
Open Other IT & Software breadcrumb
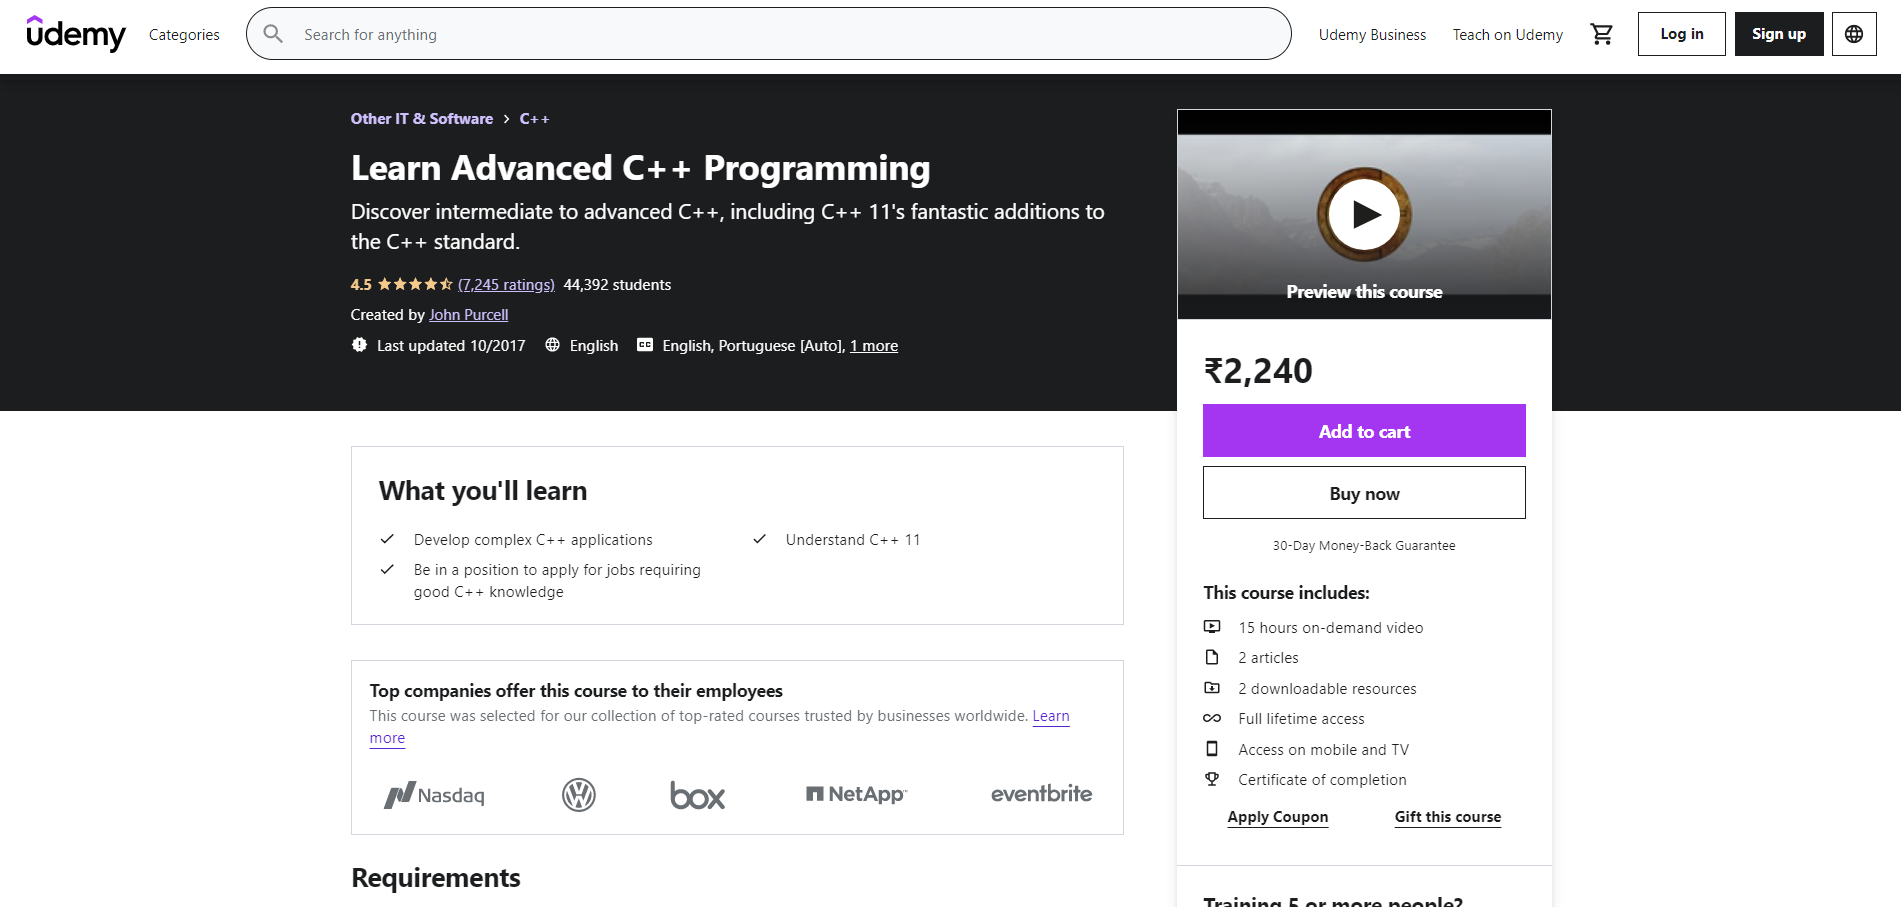tap(421, 119)
